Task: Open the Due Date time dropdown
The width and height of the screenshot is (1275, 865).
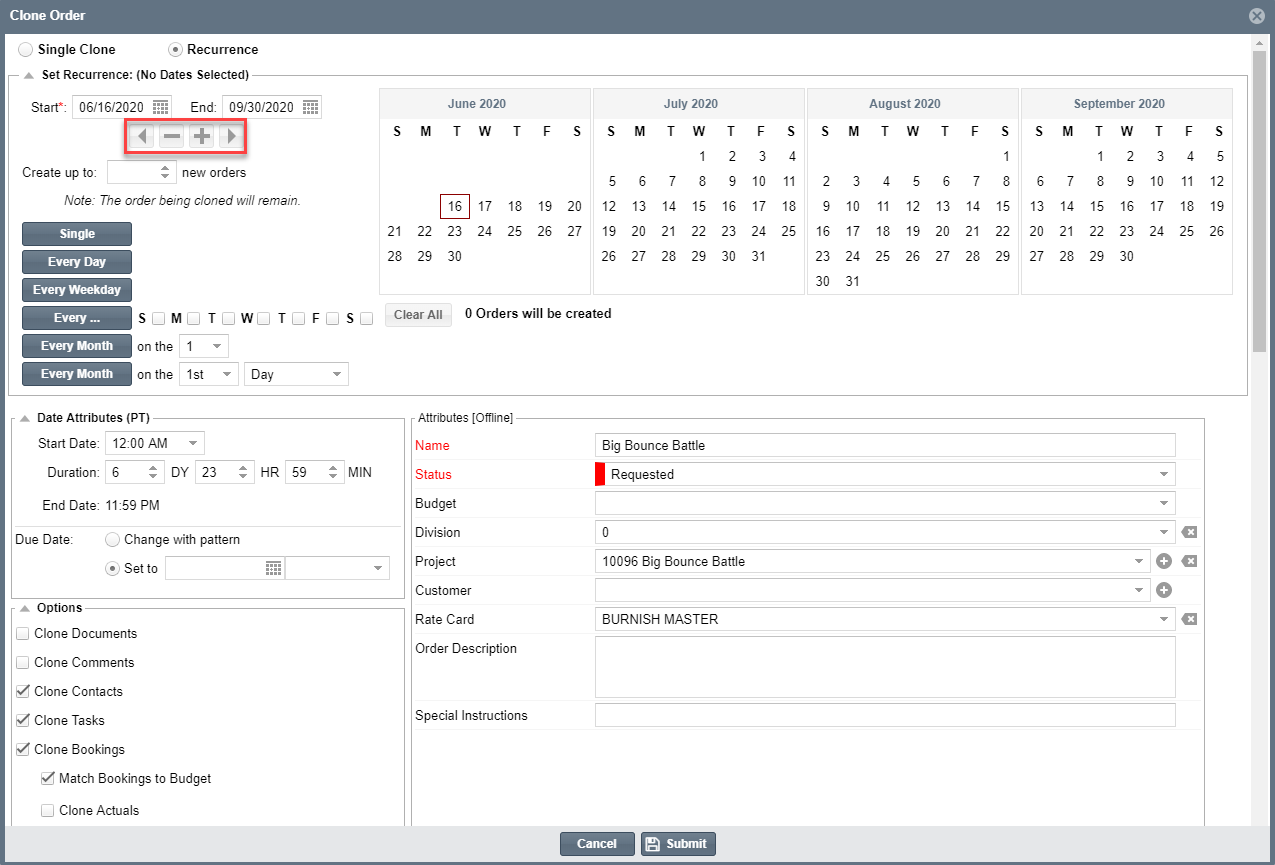Action: tap(377, 568)
